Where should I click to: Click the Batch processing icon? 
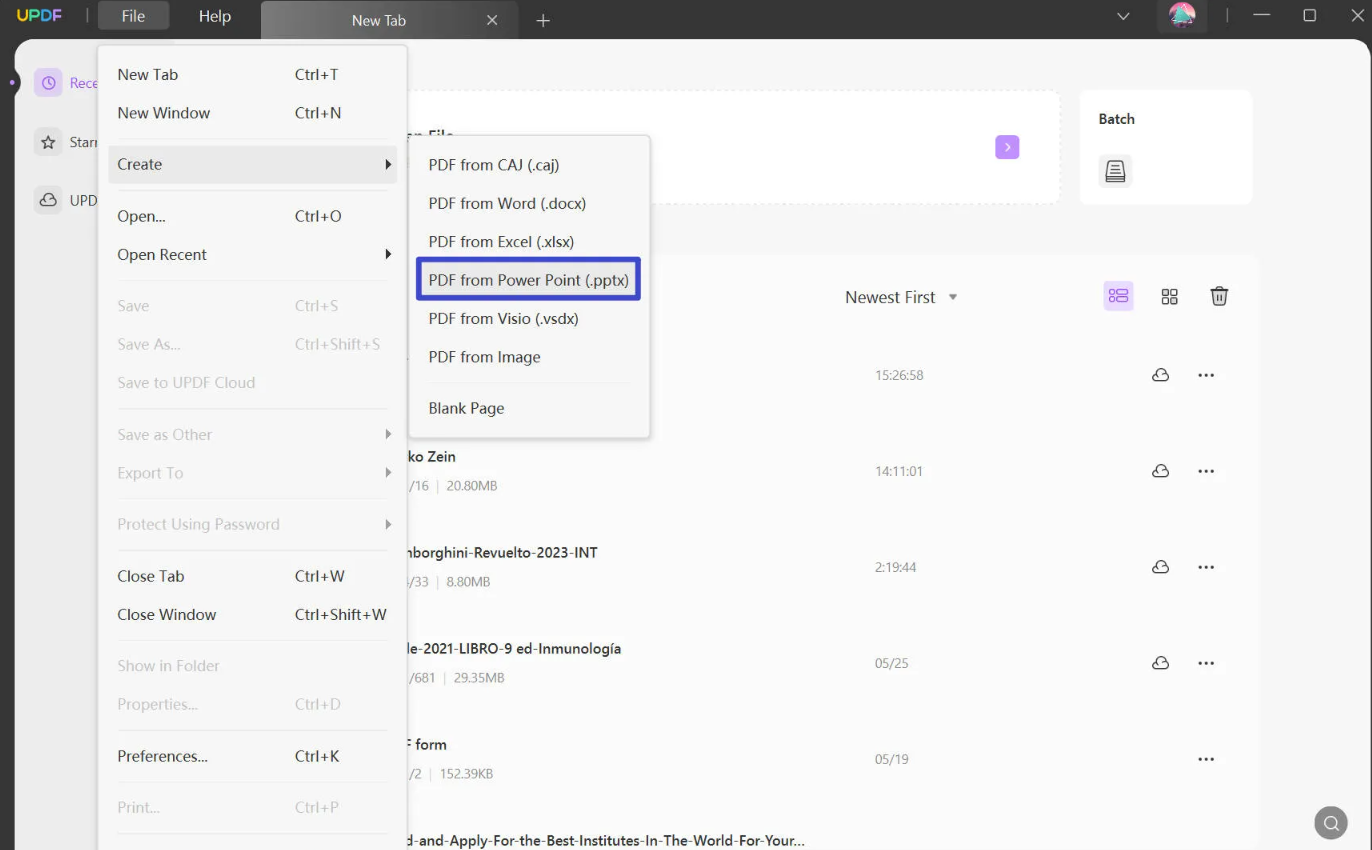point(1115,171)
